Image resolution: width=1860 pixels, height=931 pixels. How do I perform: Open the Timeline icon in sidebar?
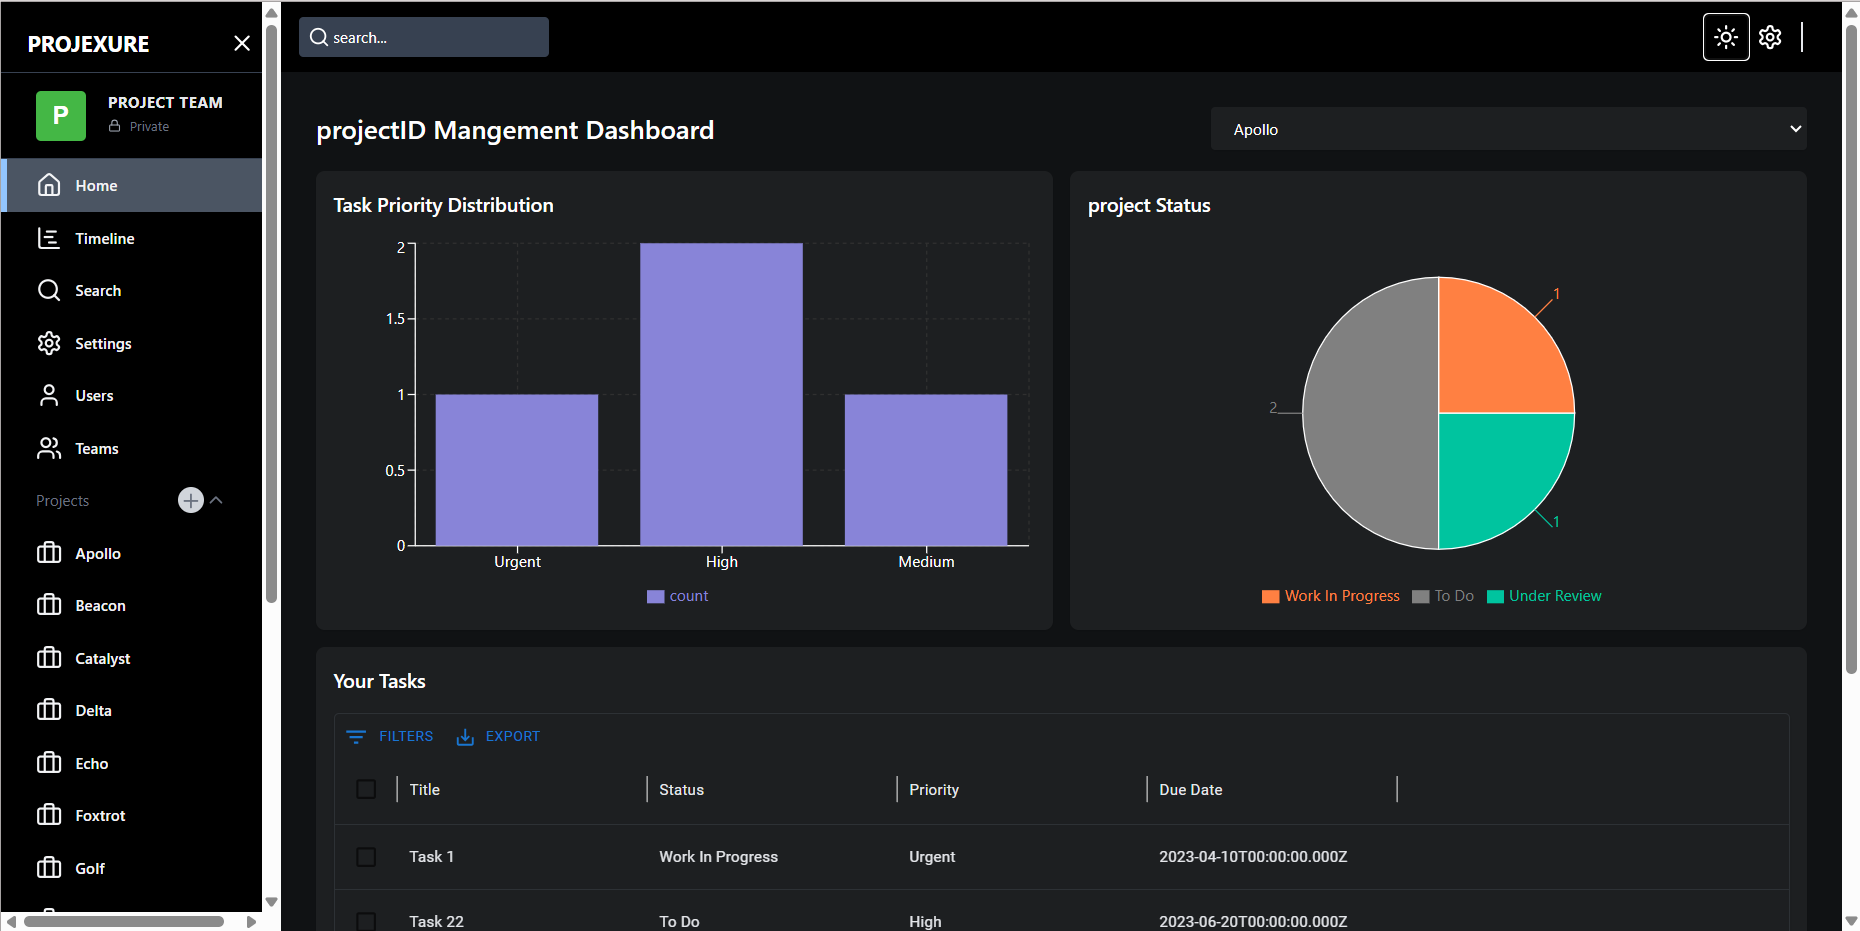pos(49,238)
